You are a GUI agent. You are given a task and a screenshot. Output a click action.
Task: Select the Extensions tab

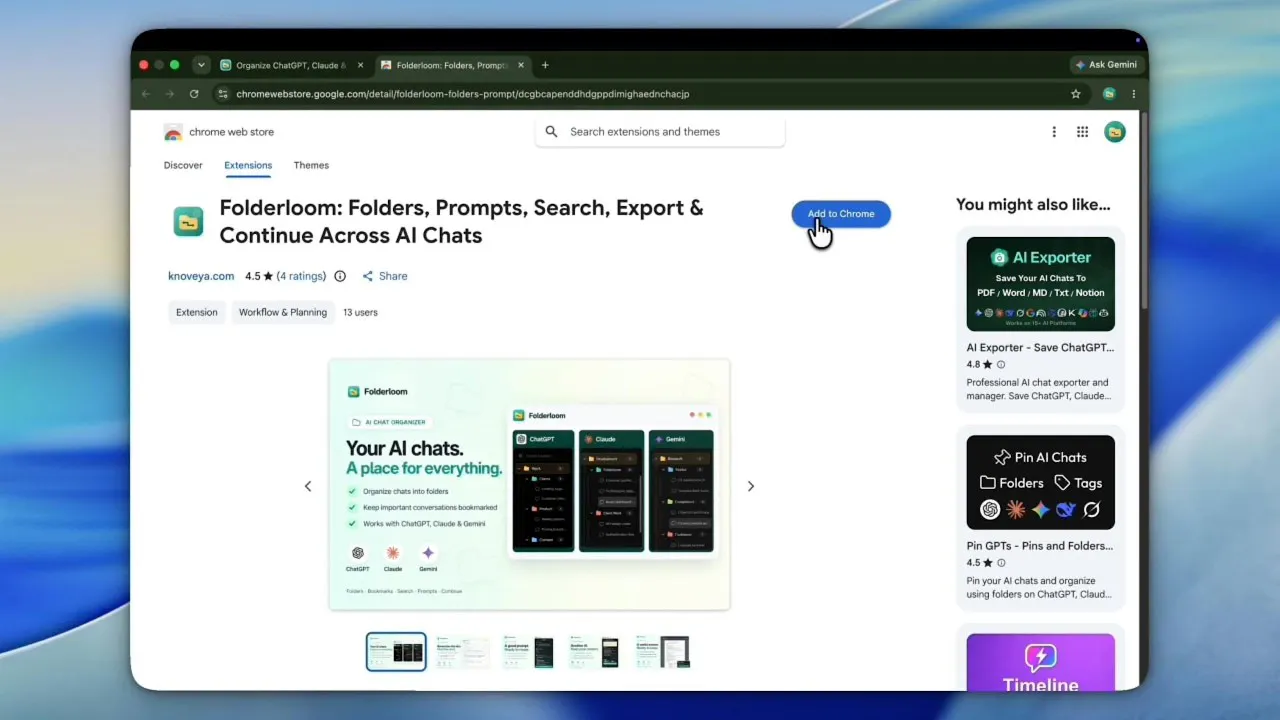[248, 165]
